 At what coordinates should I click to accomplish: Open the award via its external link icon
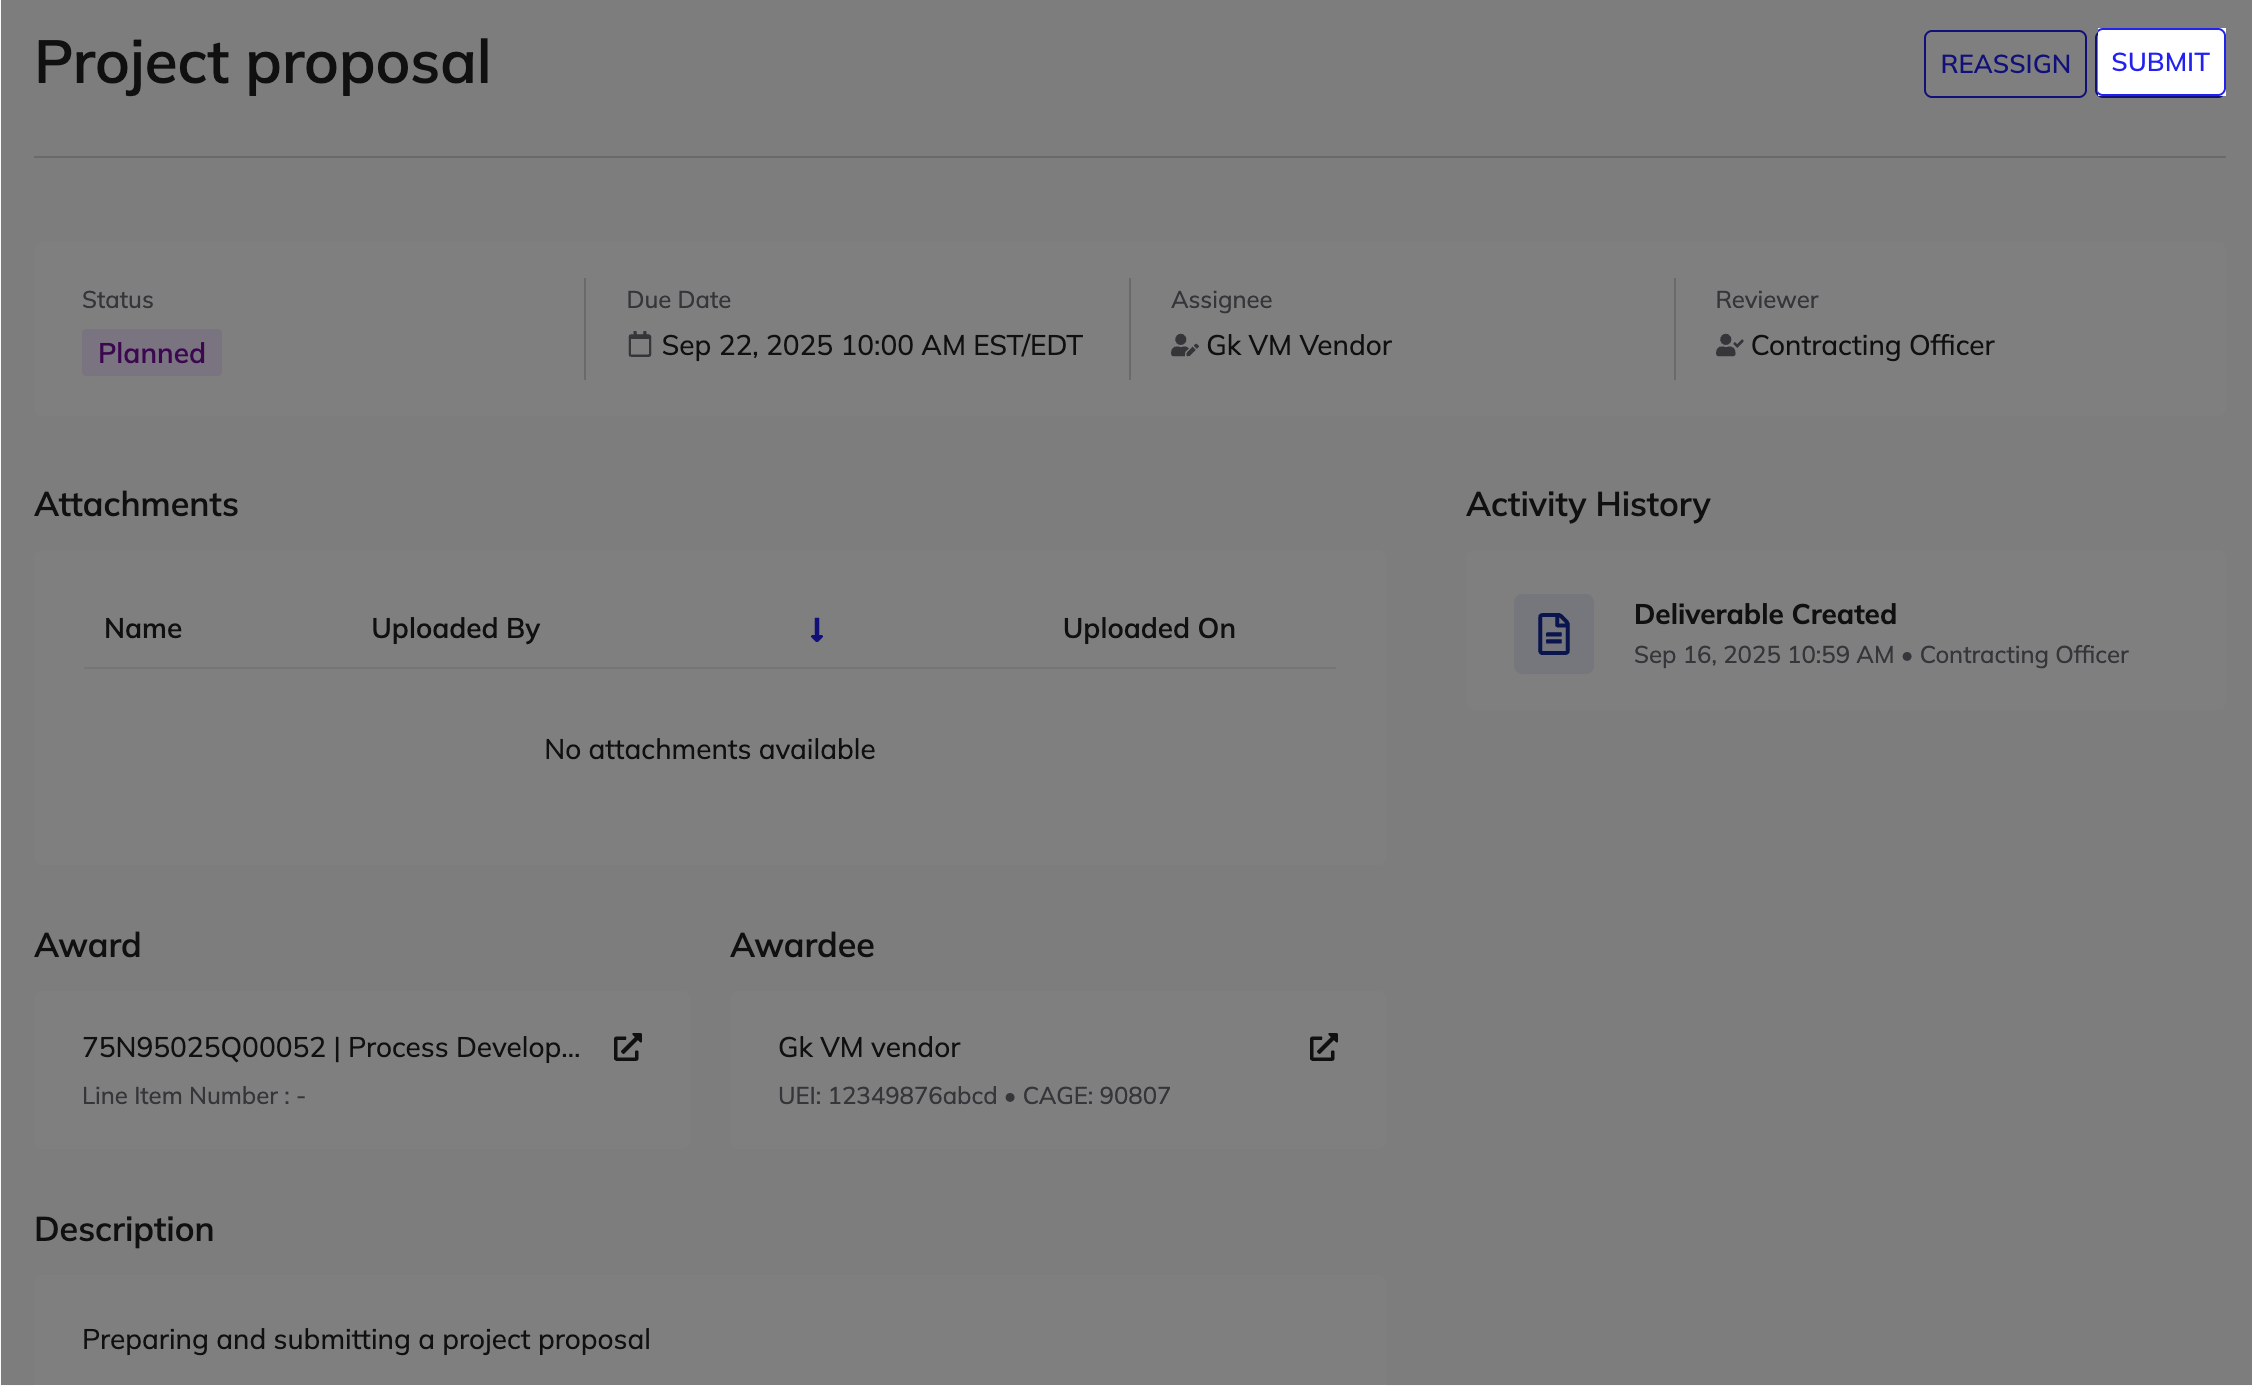(x=627, y=1047)
